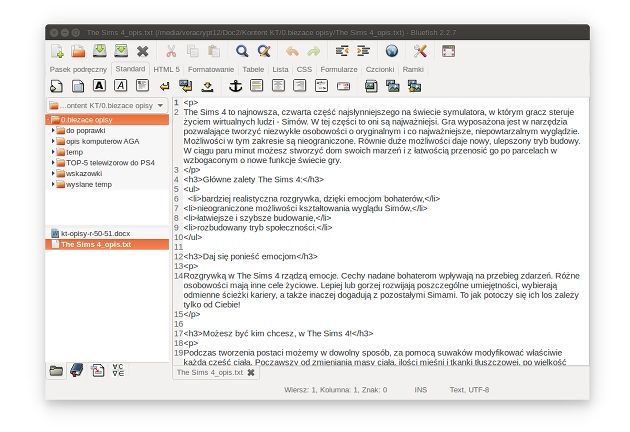Image resolution: width=630 pixels, height=432 pixels.
Task: Expand TOP-5 telewizorow do PS4 folder
Action: pyautogui.click(x=53, y=163)
